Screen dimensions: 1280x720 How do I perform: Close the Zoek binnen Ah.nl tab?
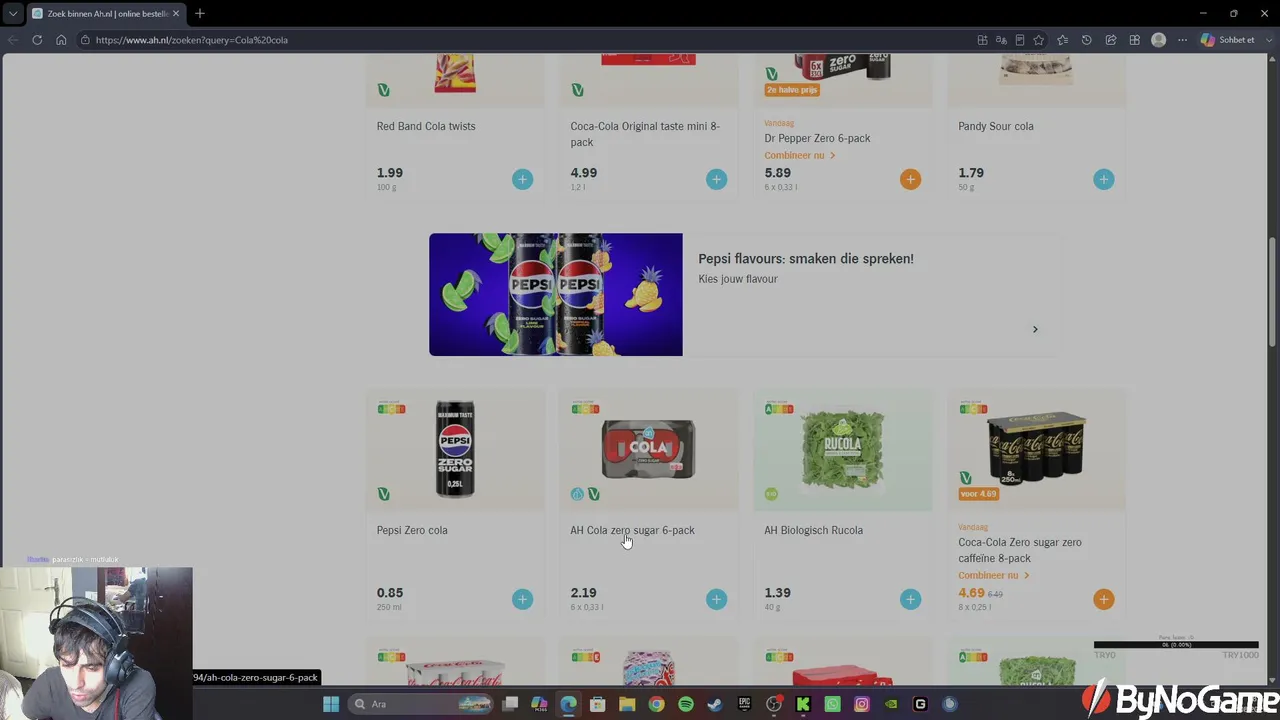click(x=176, y=13)
